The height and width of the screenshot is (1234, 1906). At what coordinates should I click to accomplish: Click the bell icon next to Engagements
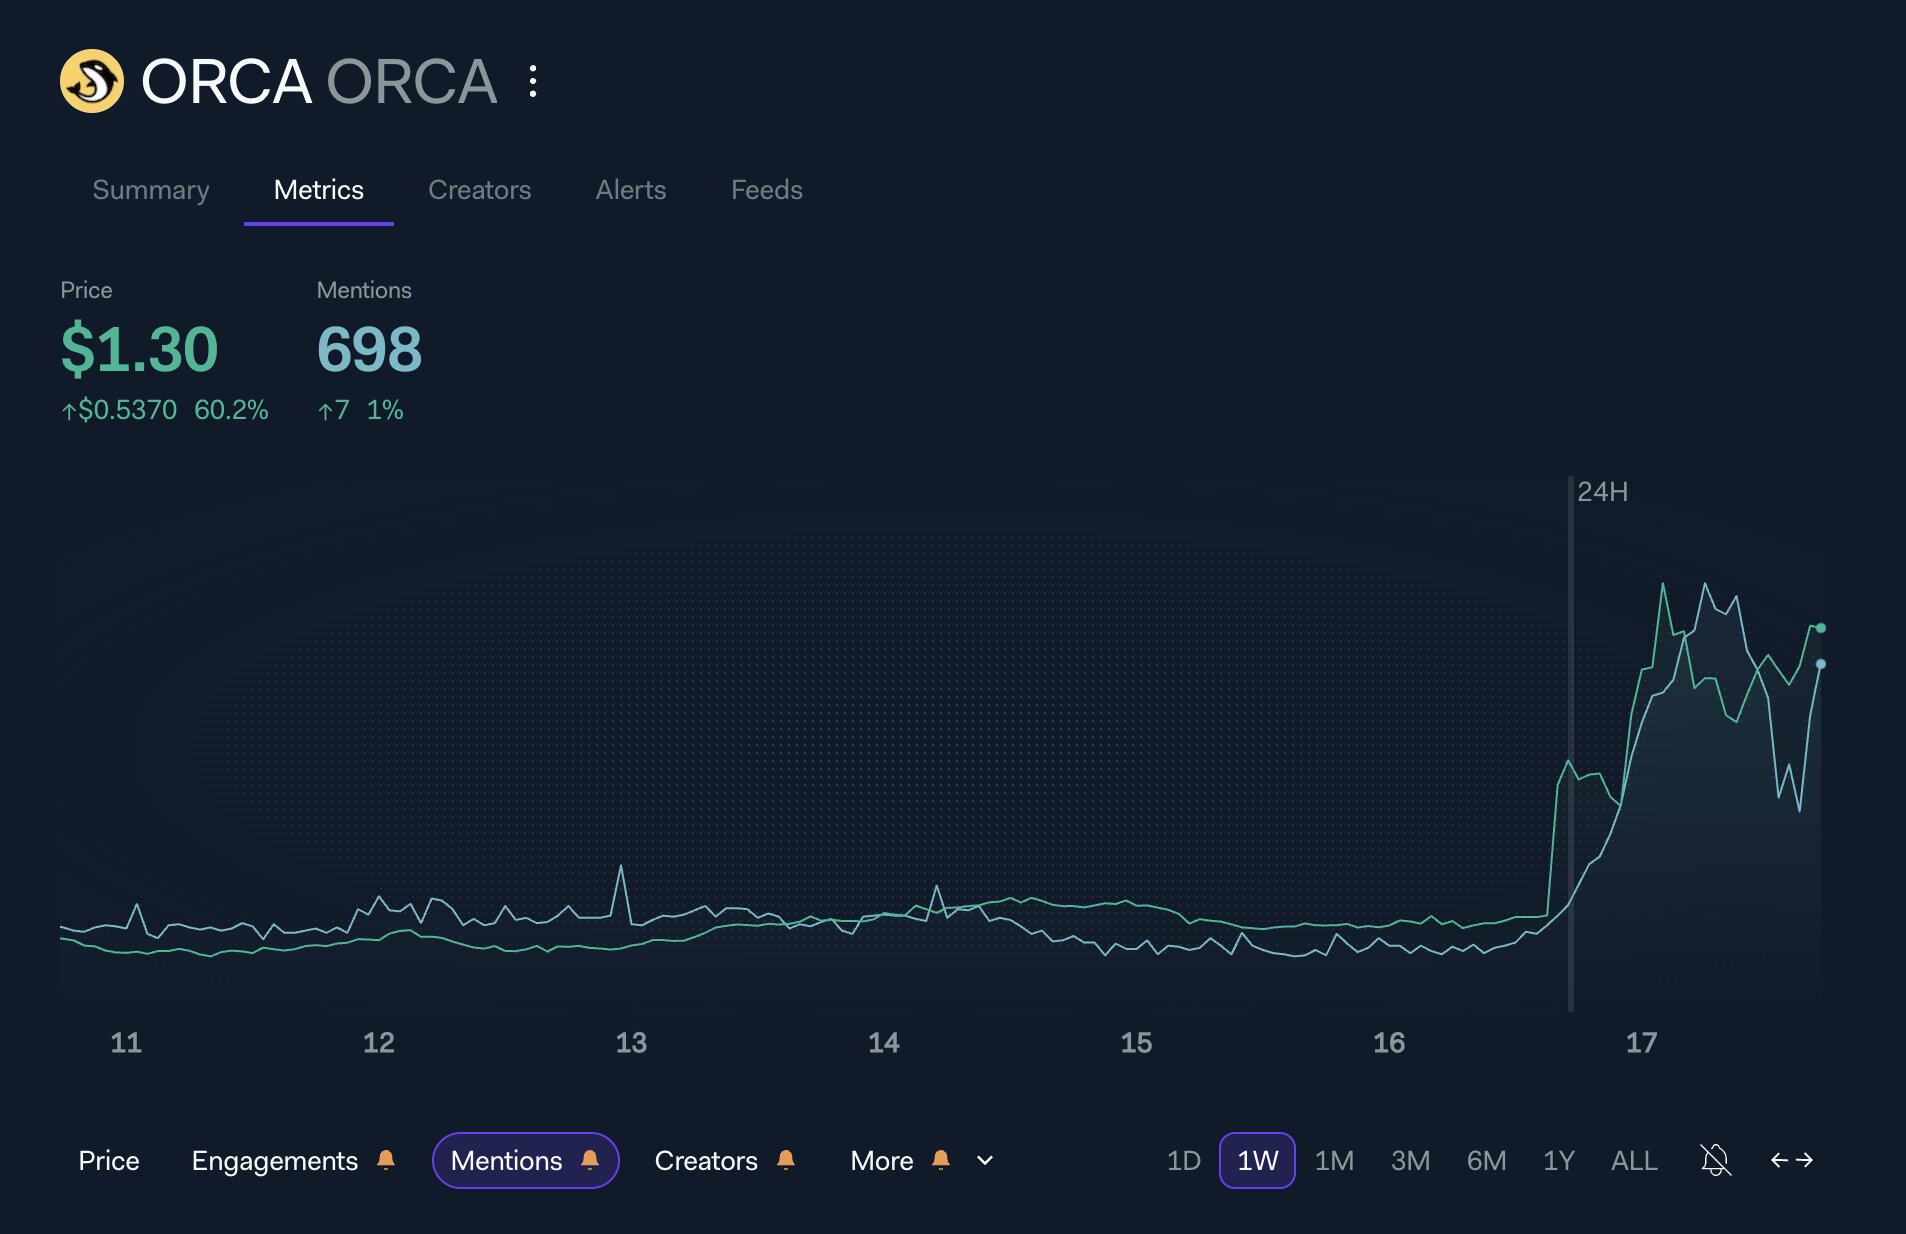point(386,1160)
